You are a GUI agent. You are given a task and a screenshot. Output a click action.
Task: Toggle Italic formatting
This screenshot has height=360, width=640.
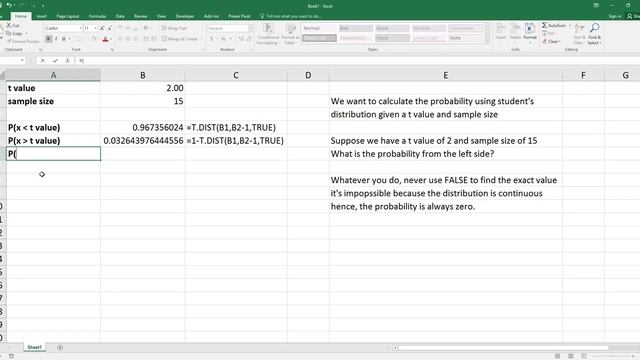coord(56,39)
